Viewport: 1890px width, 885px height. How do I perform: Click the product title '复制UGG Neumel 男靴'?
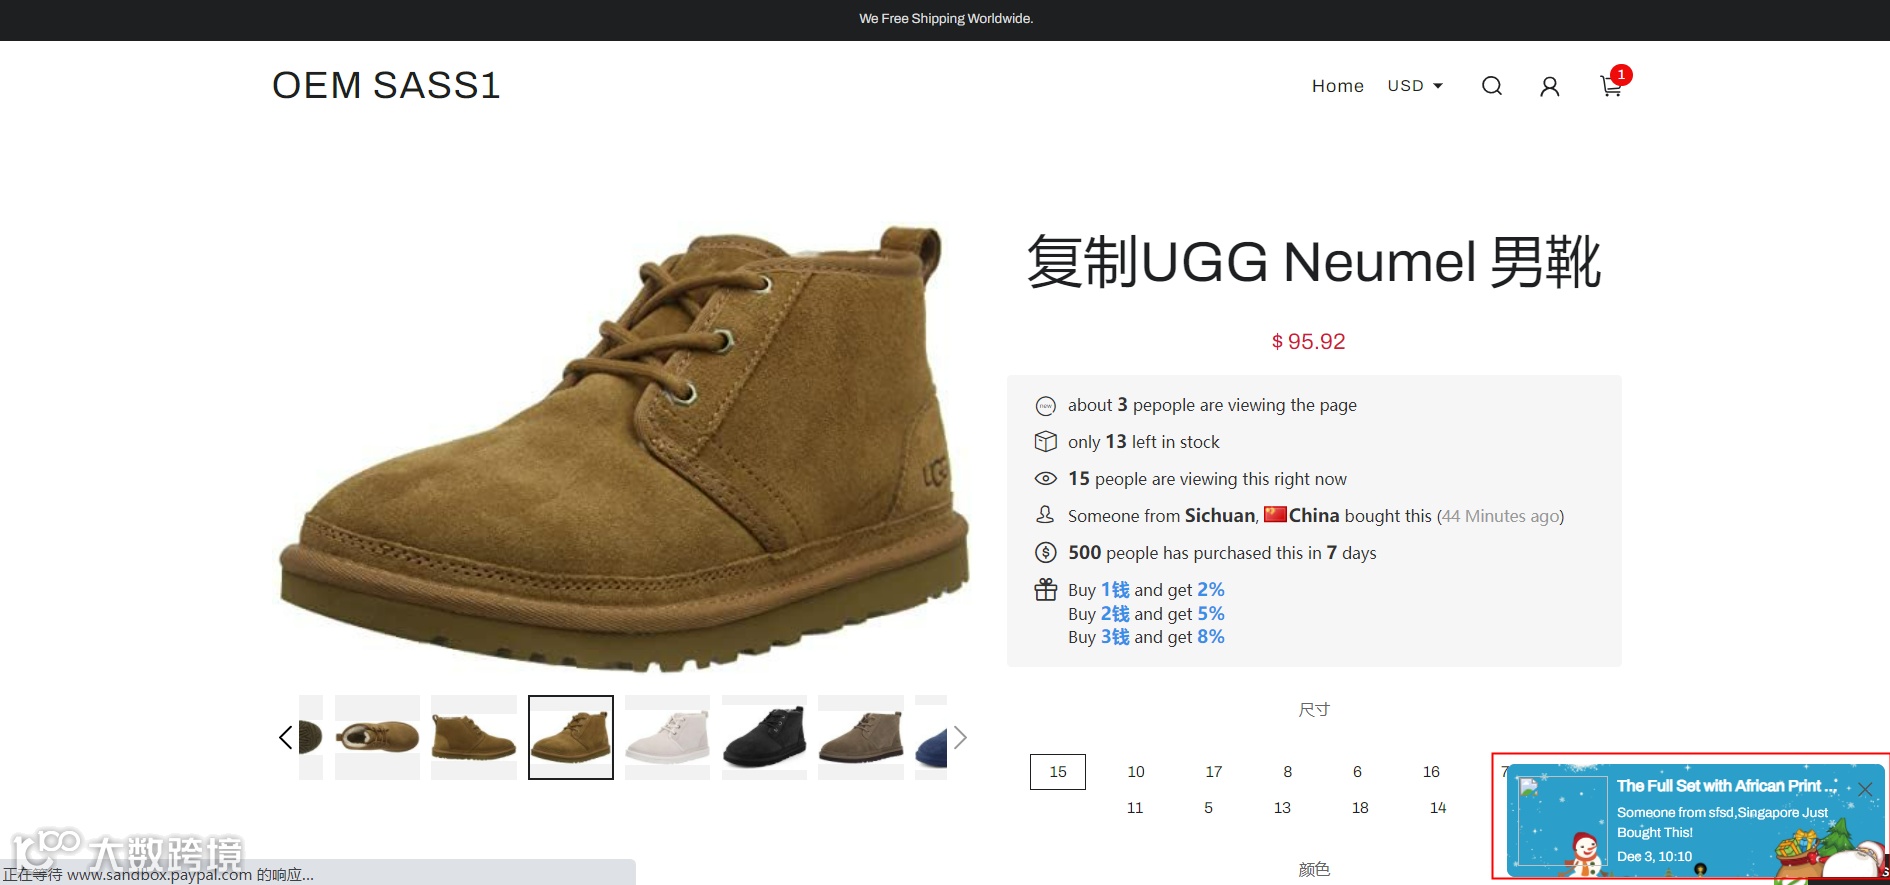(1314, 262)
